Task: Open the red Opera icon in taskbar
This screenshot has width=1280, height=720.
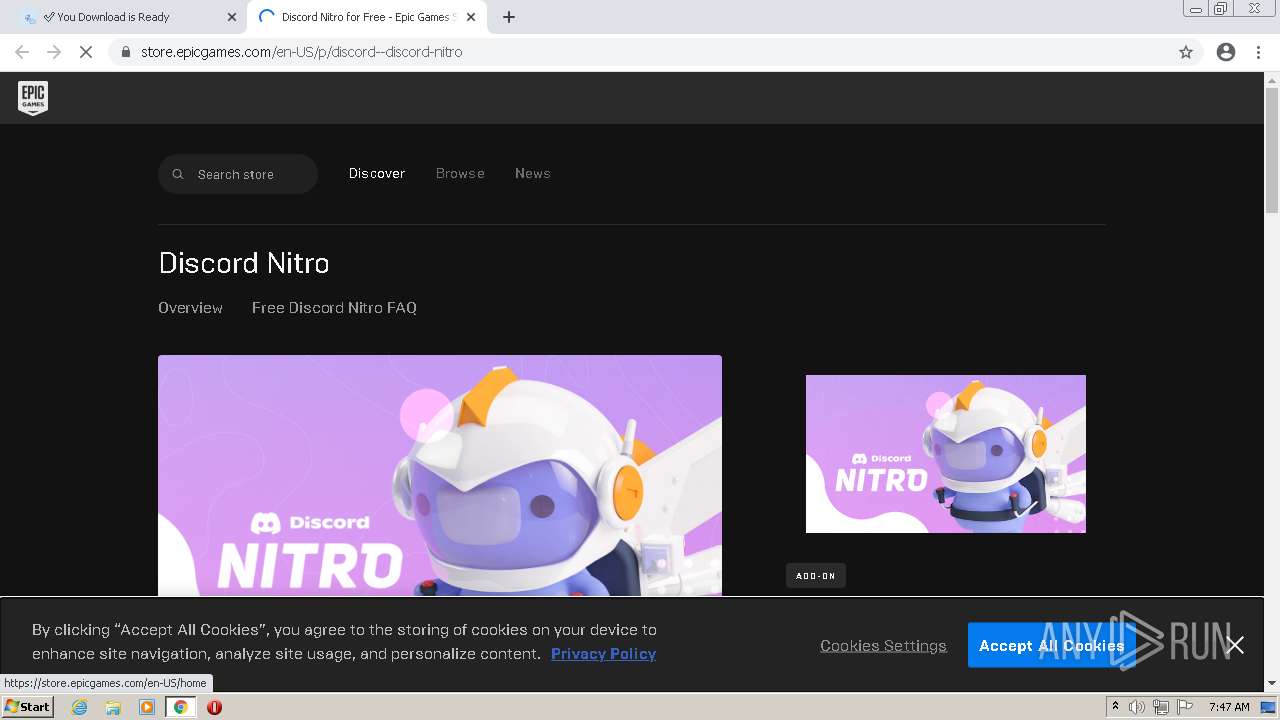Action: (x=214, y=707)
